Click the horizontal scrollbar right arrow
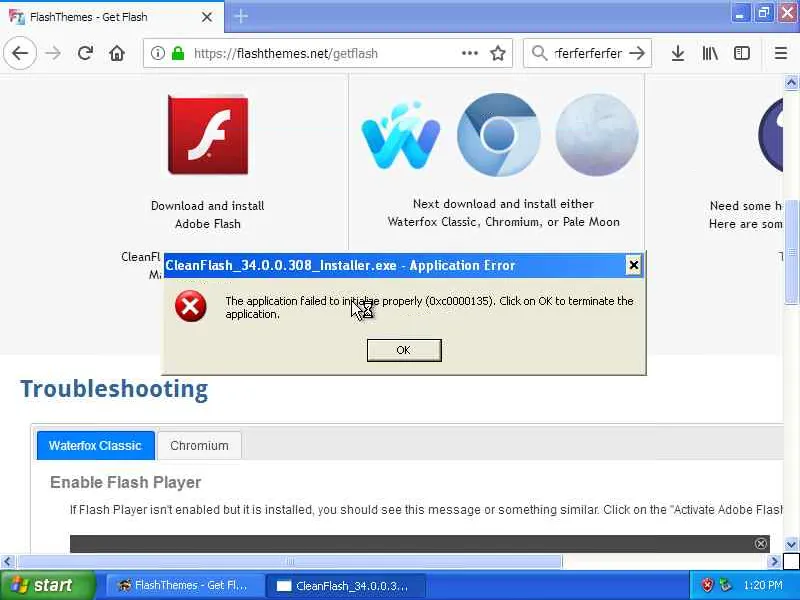The image size is (800, 600). pyautogui.click(x=774, y=562)
